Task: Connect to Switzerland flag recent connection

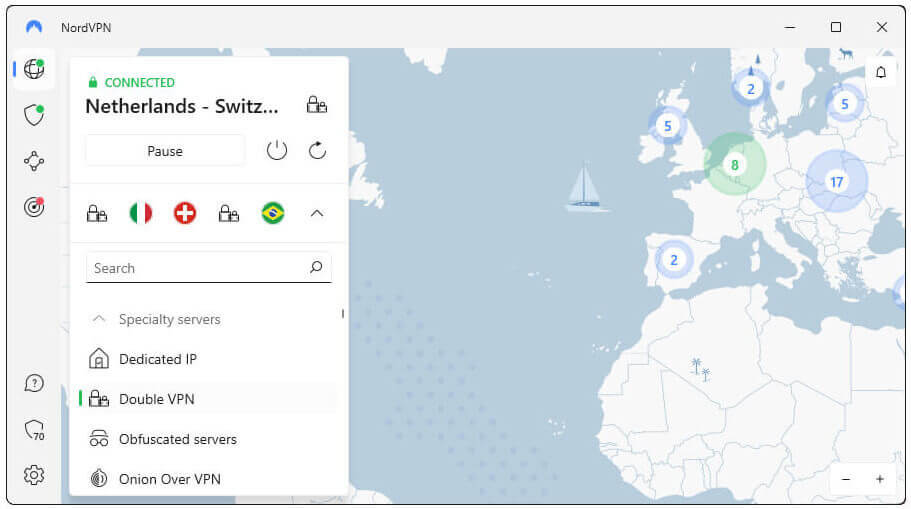Action: [x=185, y=213]
